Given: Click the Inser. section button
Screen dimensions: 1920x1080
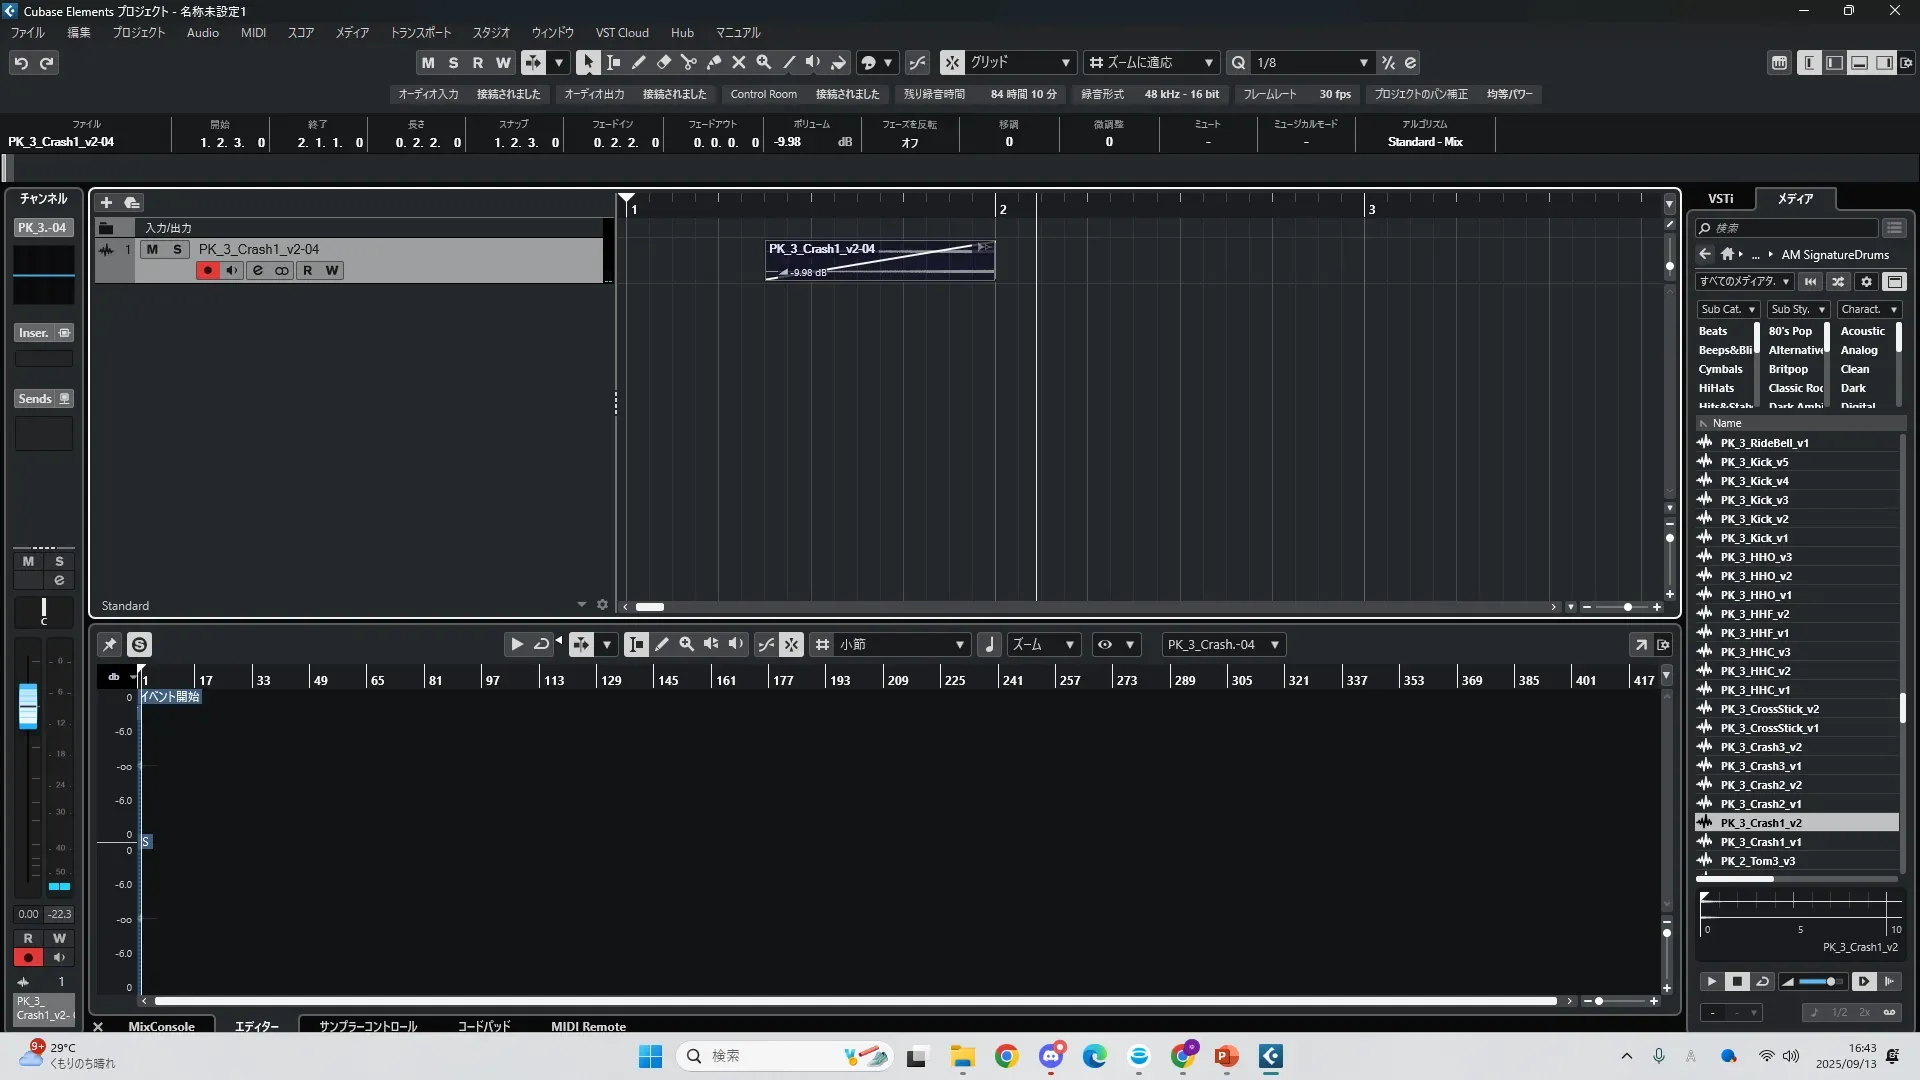Looking at the screenshot, I should click(x=34, y=333).
